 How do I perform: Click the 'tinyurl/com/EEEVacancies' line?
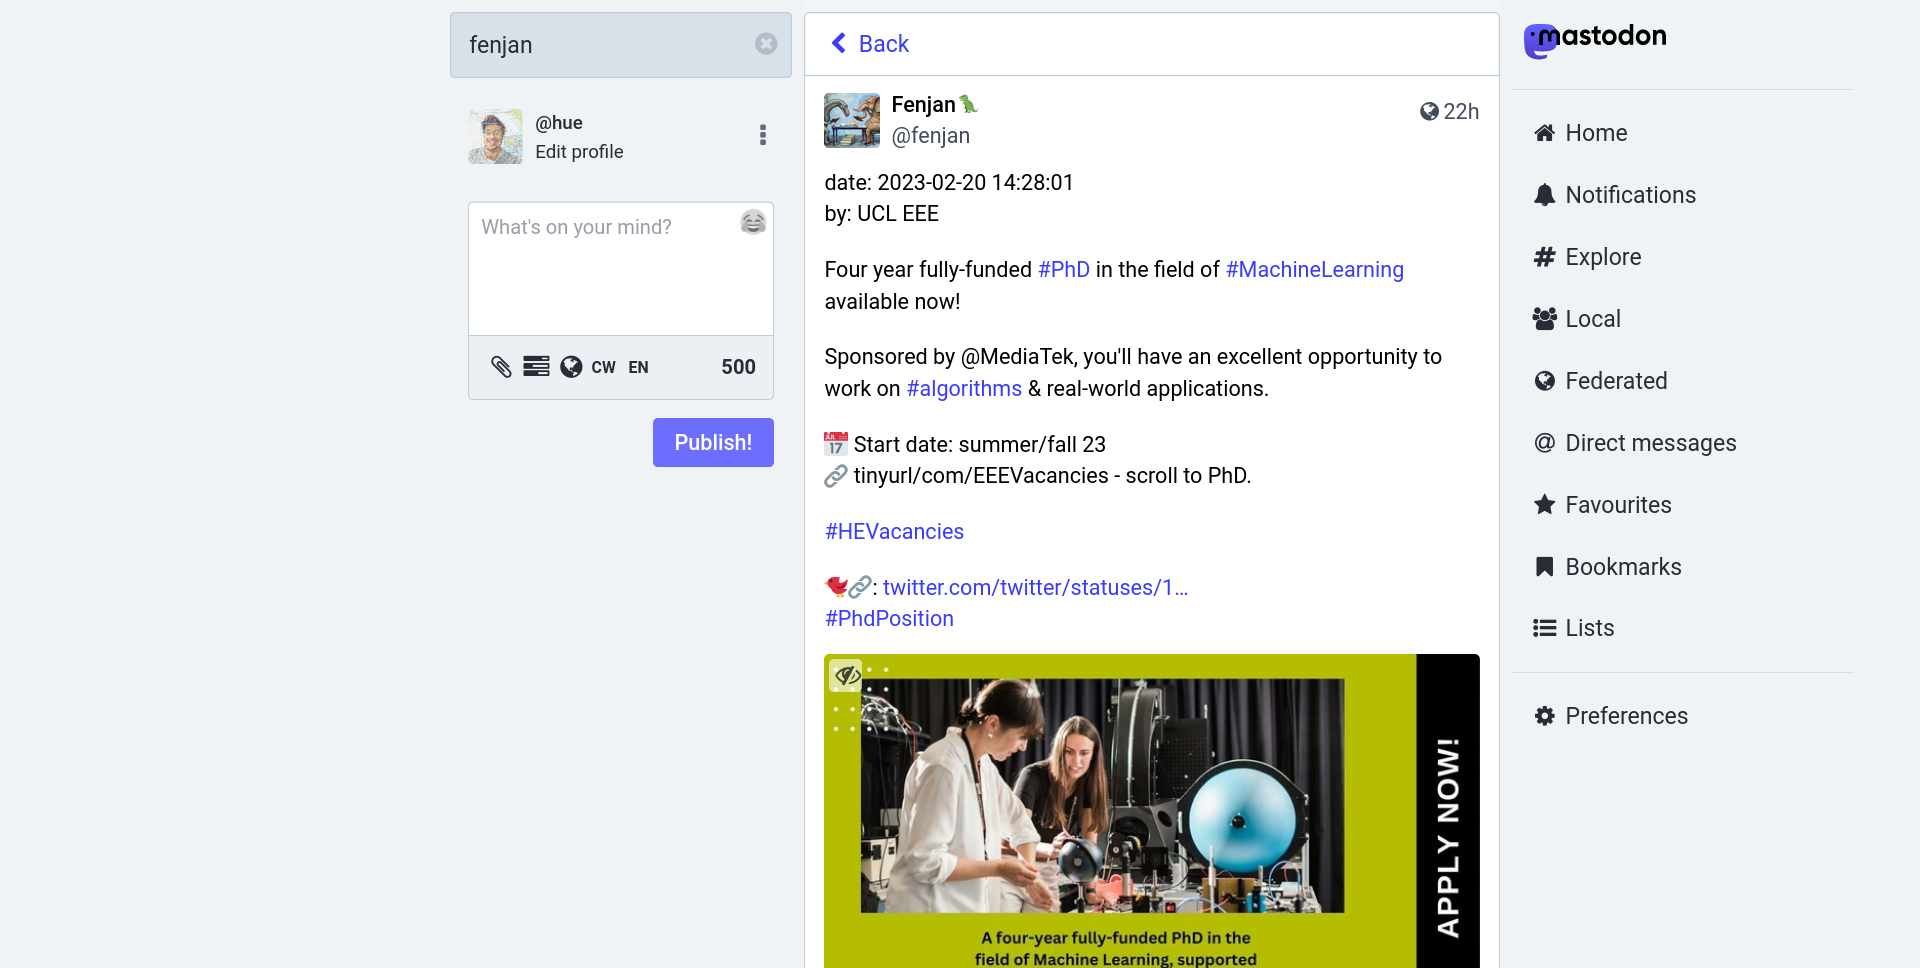coord(1038,476)
